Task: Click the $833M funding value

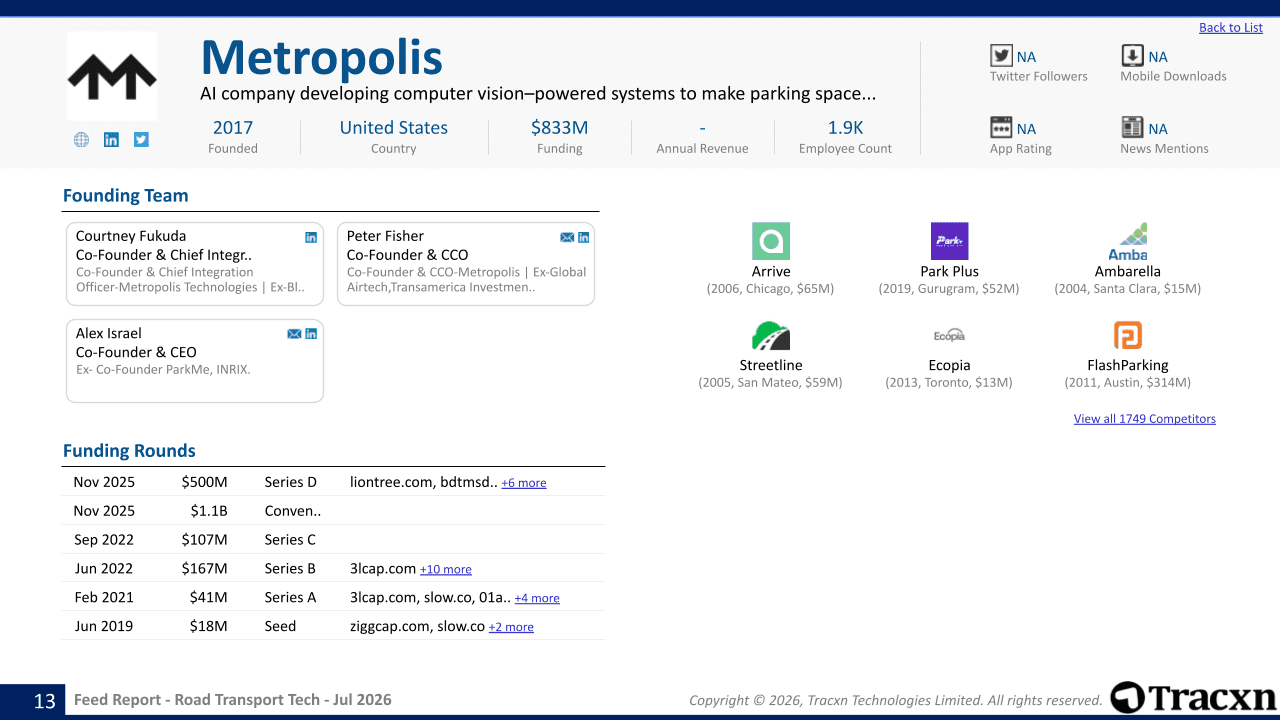Action: click(x=559, y=127)
